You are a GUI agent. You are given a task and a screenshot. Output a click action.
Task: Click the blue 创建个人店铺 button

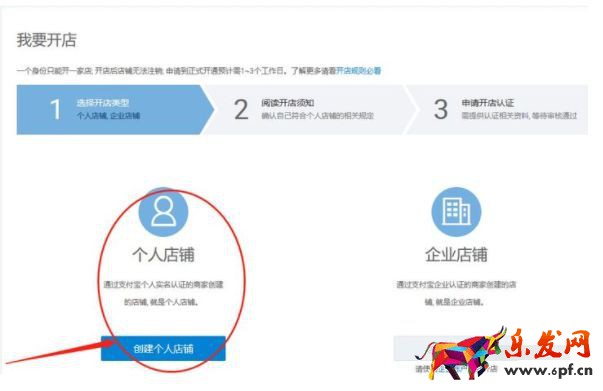coord(163,348)
